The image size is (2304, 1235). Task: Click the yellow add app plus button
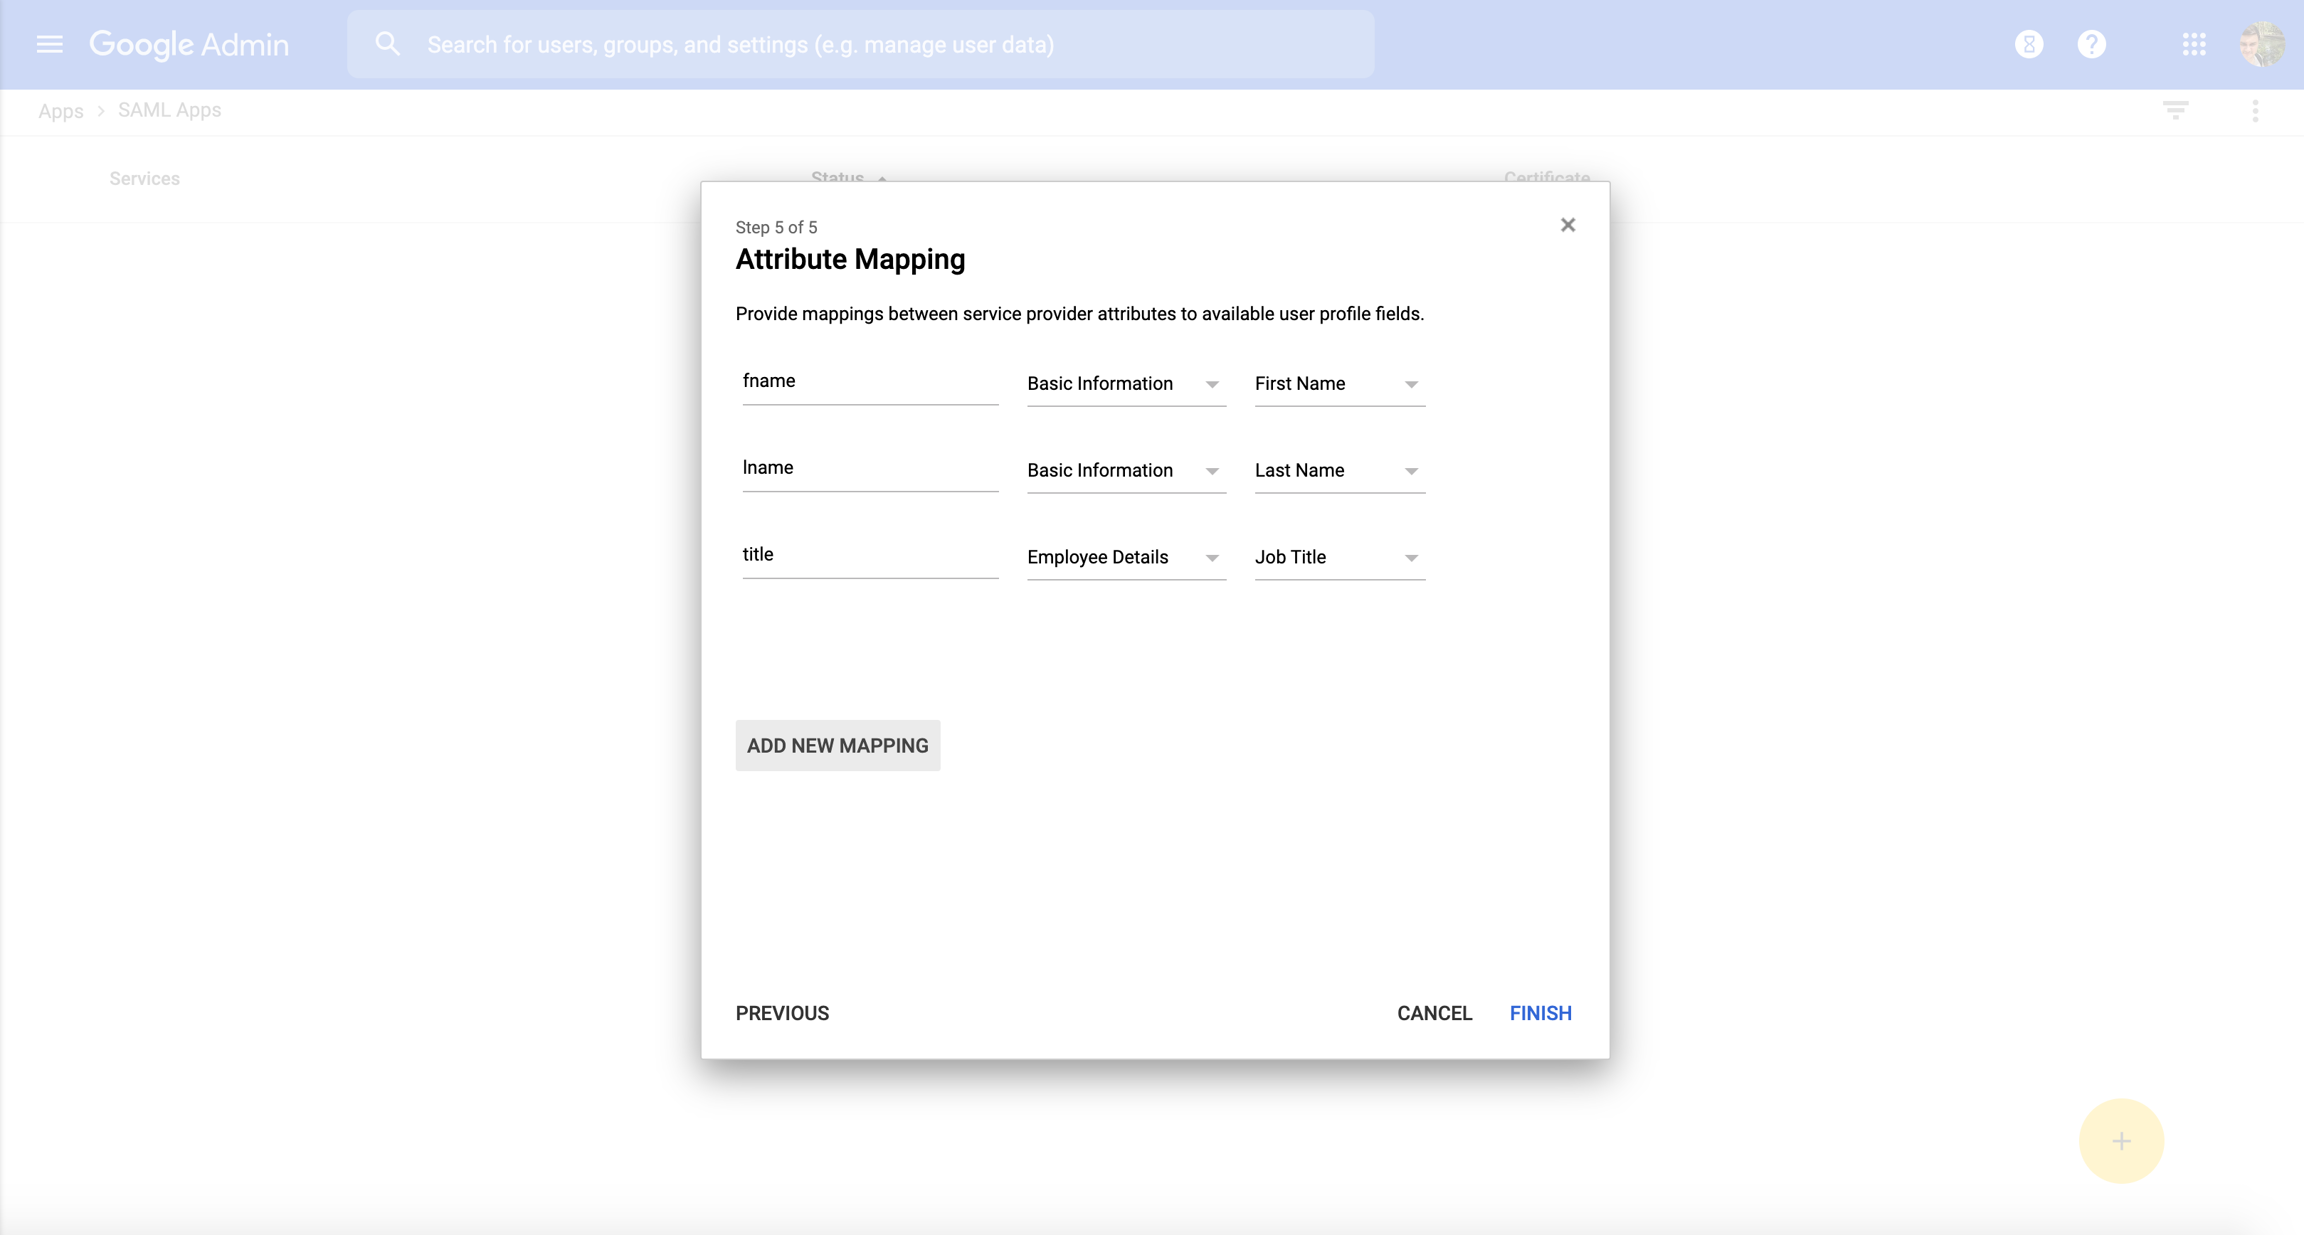(x=2120, y=1141)
